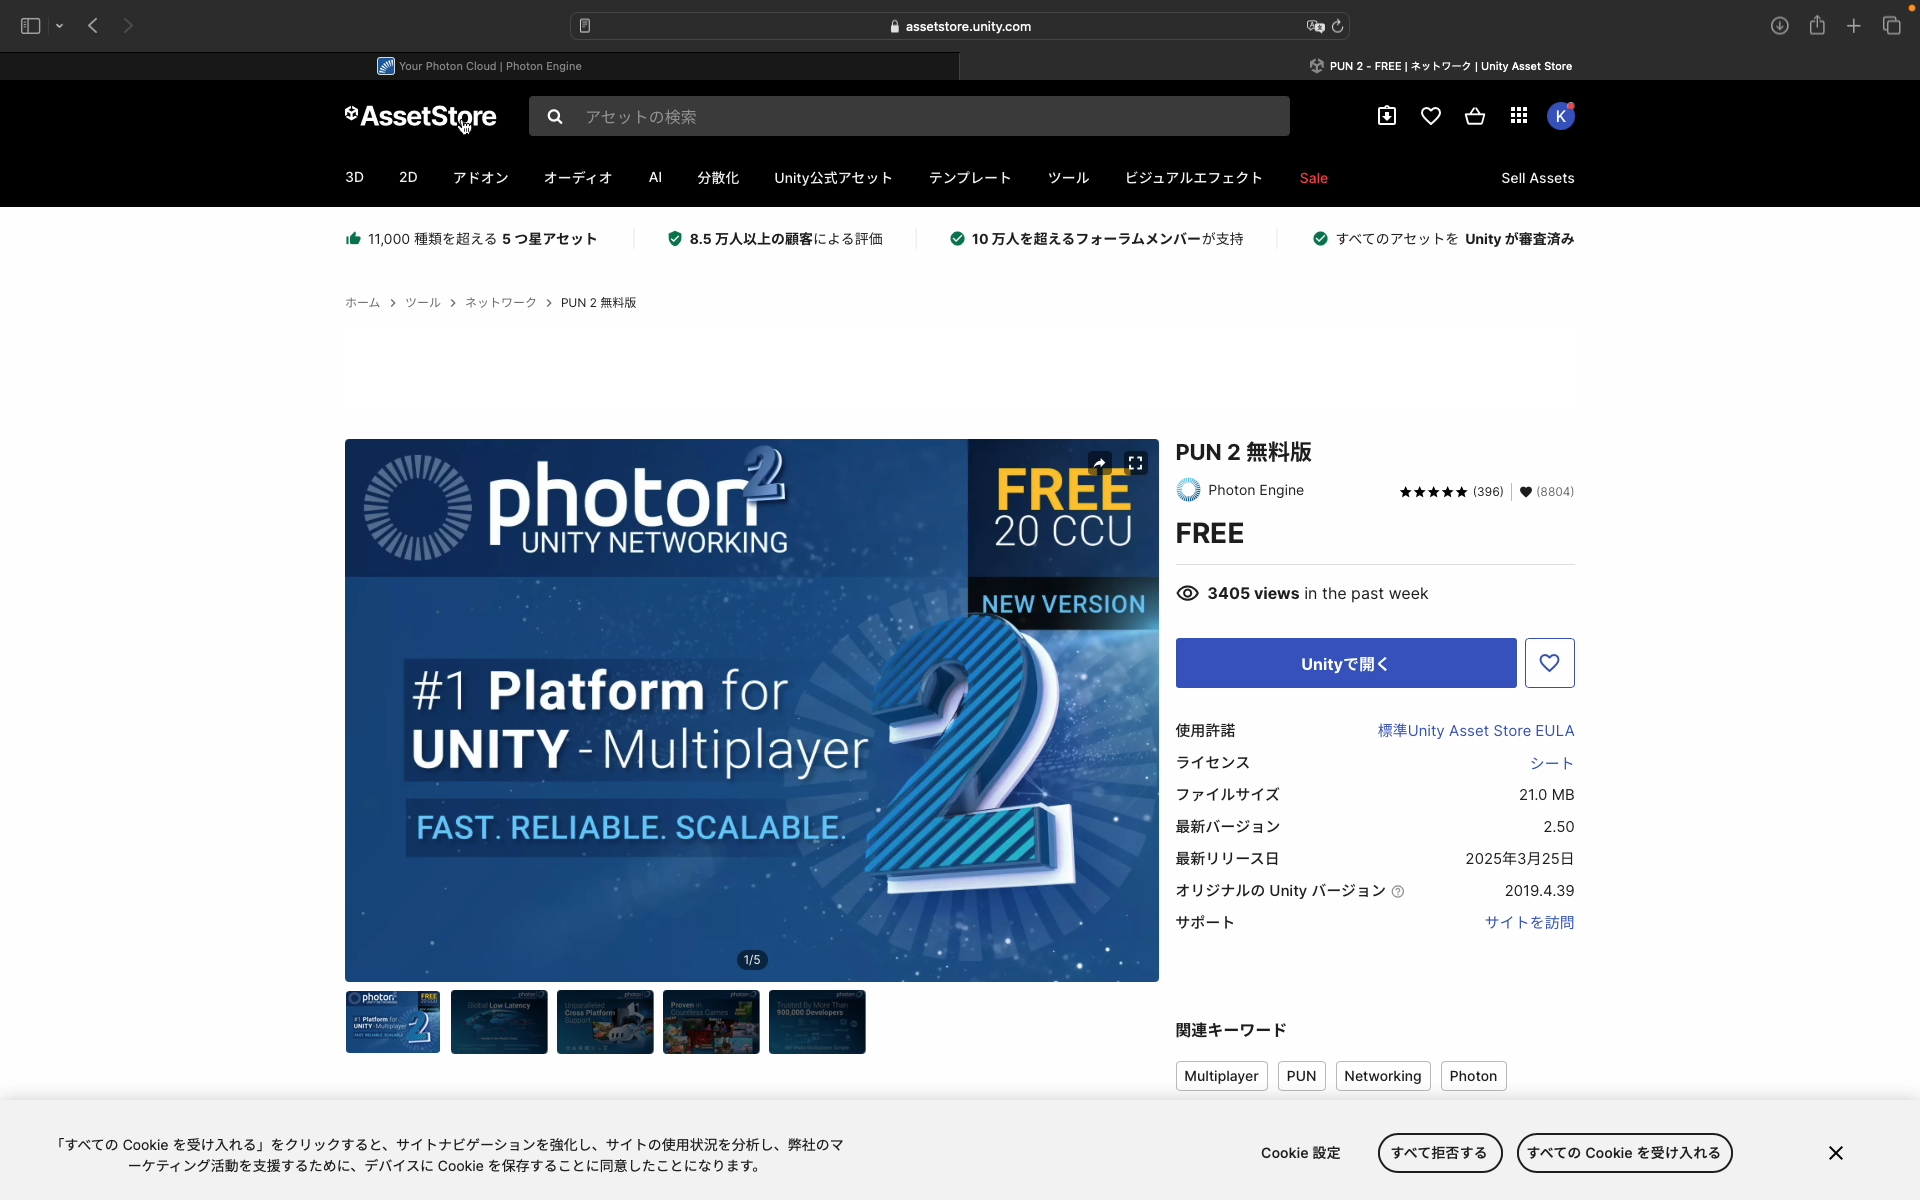The width and height of the screenshot is (1920, 1200).
Task: Open the shopping cart icon
Action: [1475, 116]
